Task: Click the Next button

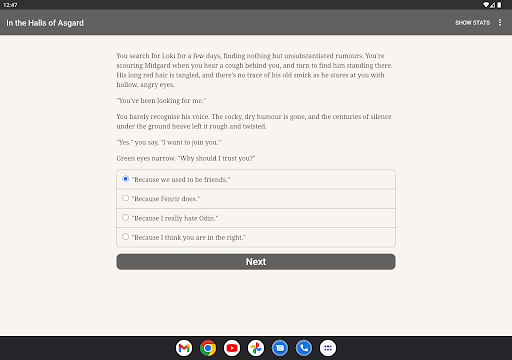Action: (256, 262)
